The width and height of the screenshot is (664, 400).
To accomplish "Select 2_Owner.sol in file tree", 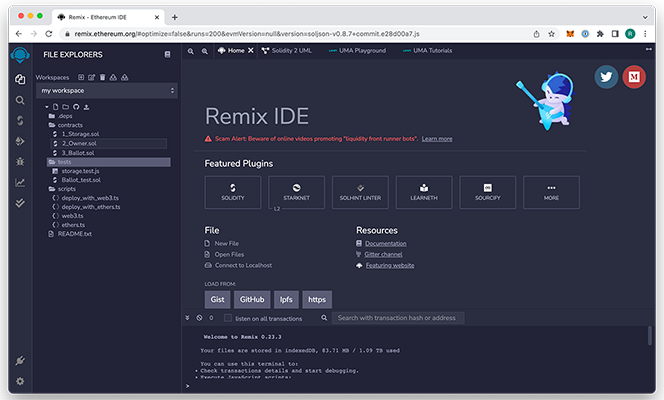I will point(108,143).
